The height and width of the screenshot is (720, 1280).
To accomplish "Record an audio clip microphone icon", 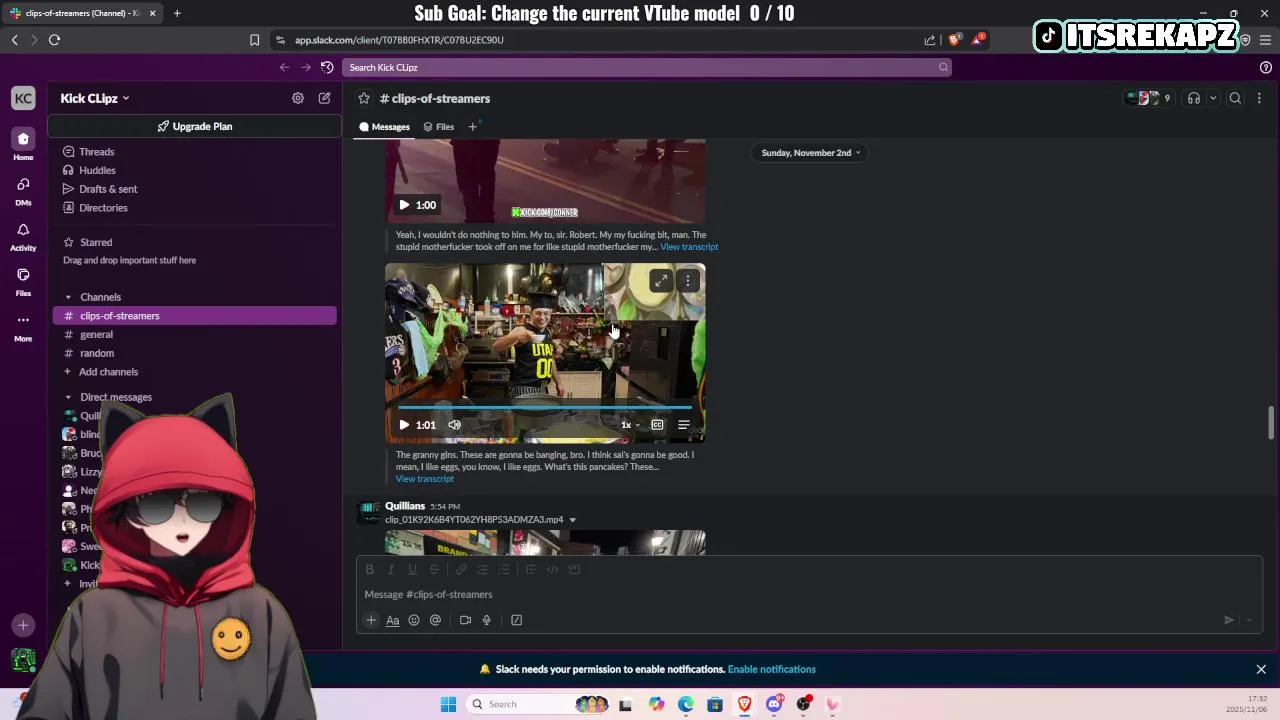I will (487, 620).
